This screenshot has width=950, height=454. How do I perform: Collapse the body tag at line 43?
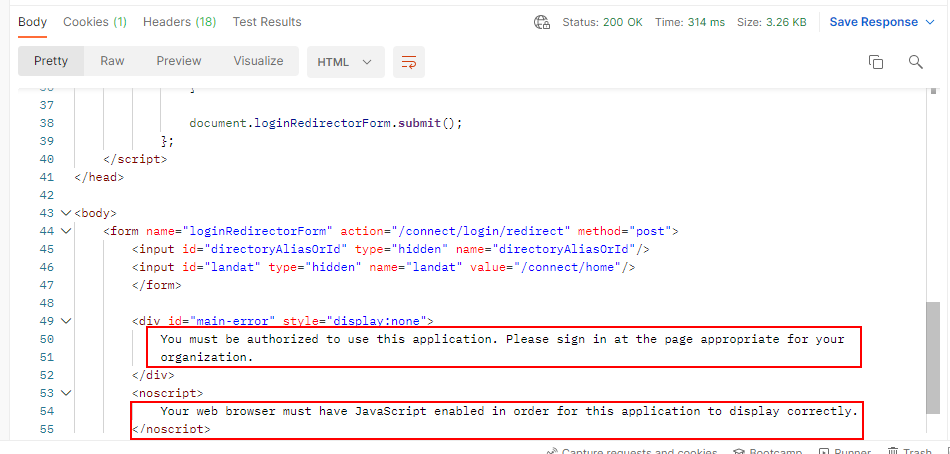coord(66,213)
